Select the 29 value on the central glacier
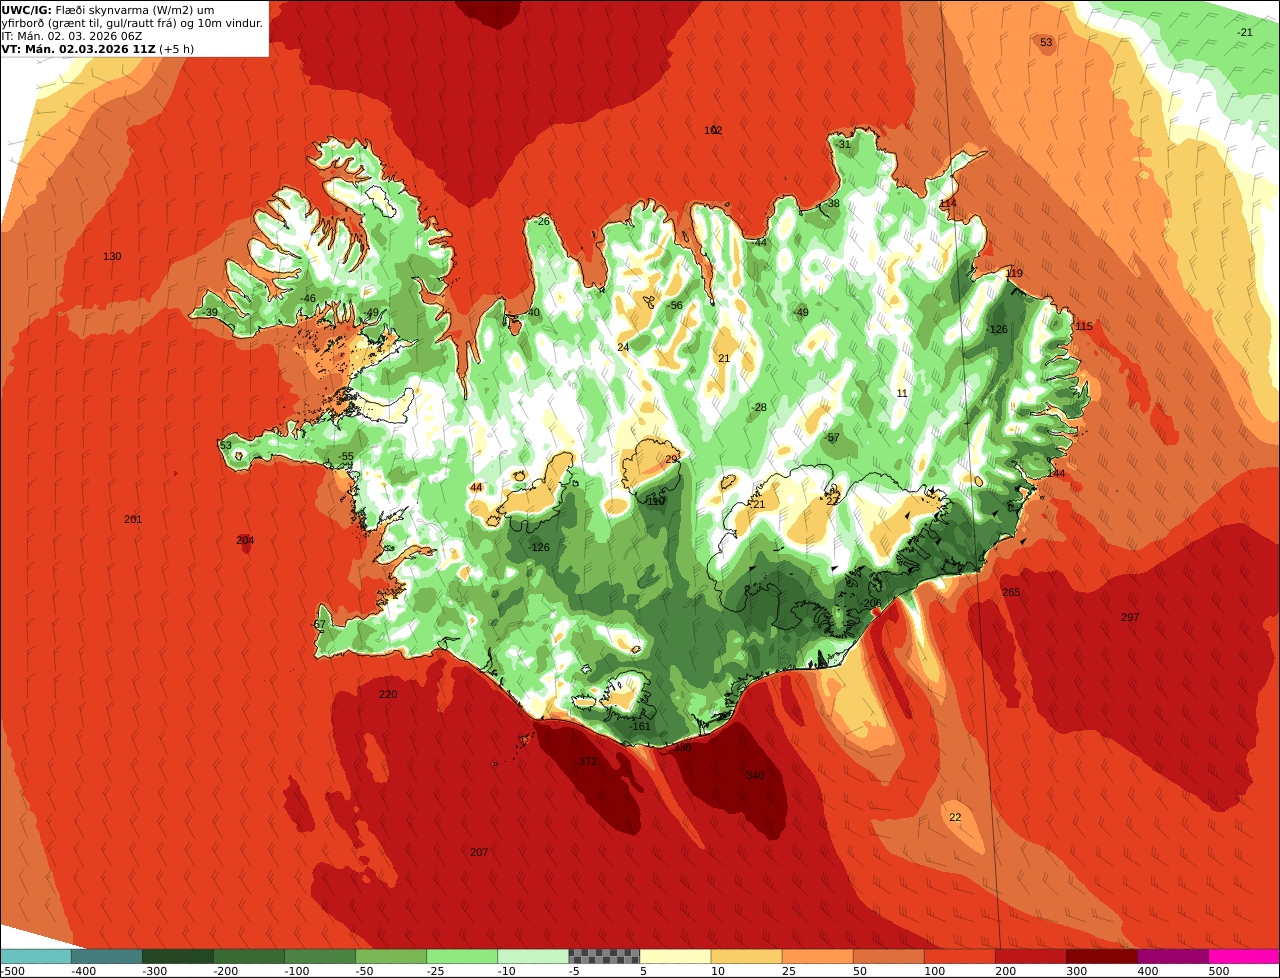 pyautogui.click(x=671, y=460)
